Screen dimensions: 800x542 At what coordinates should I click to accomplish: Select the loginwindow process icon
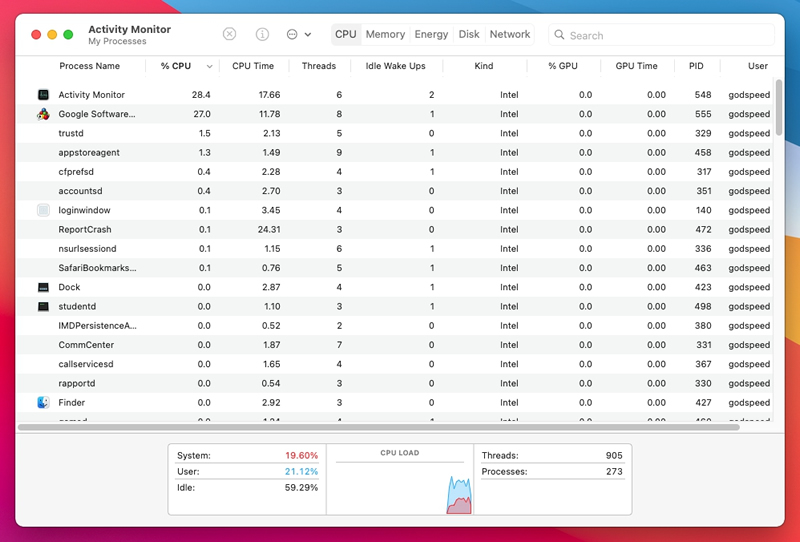pos(43,210)
